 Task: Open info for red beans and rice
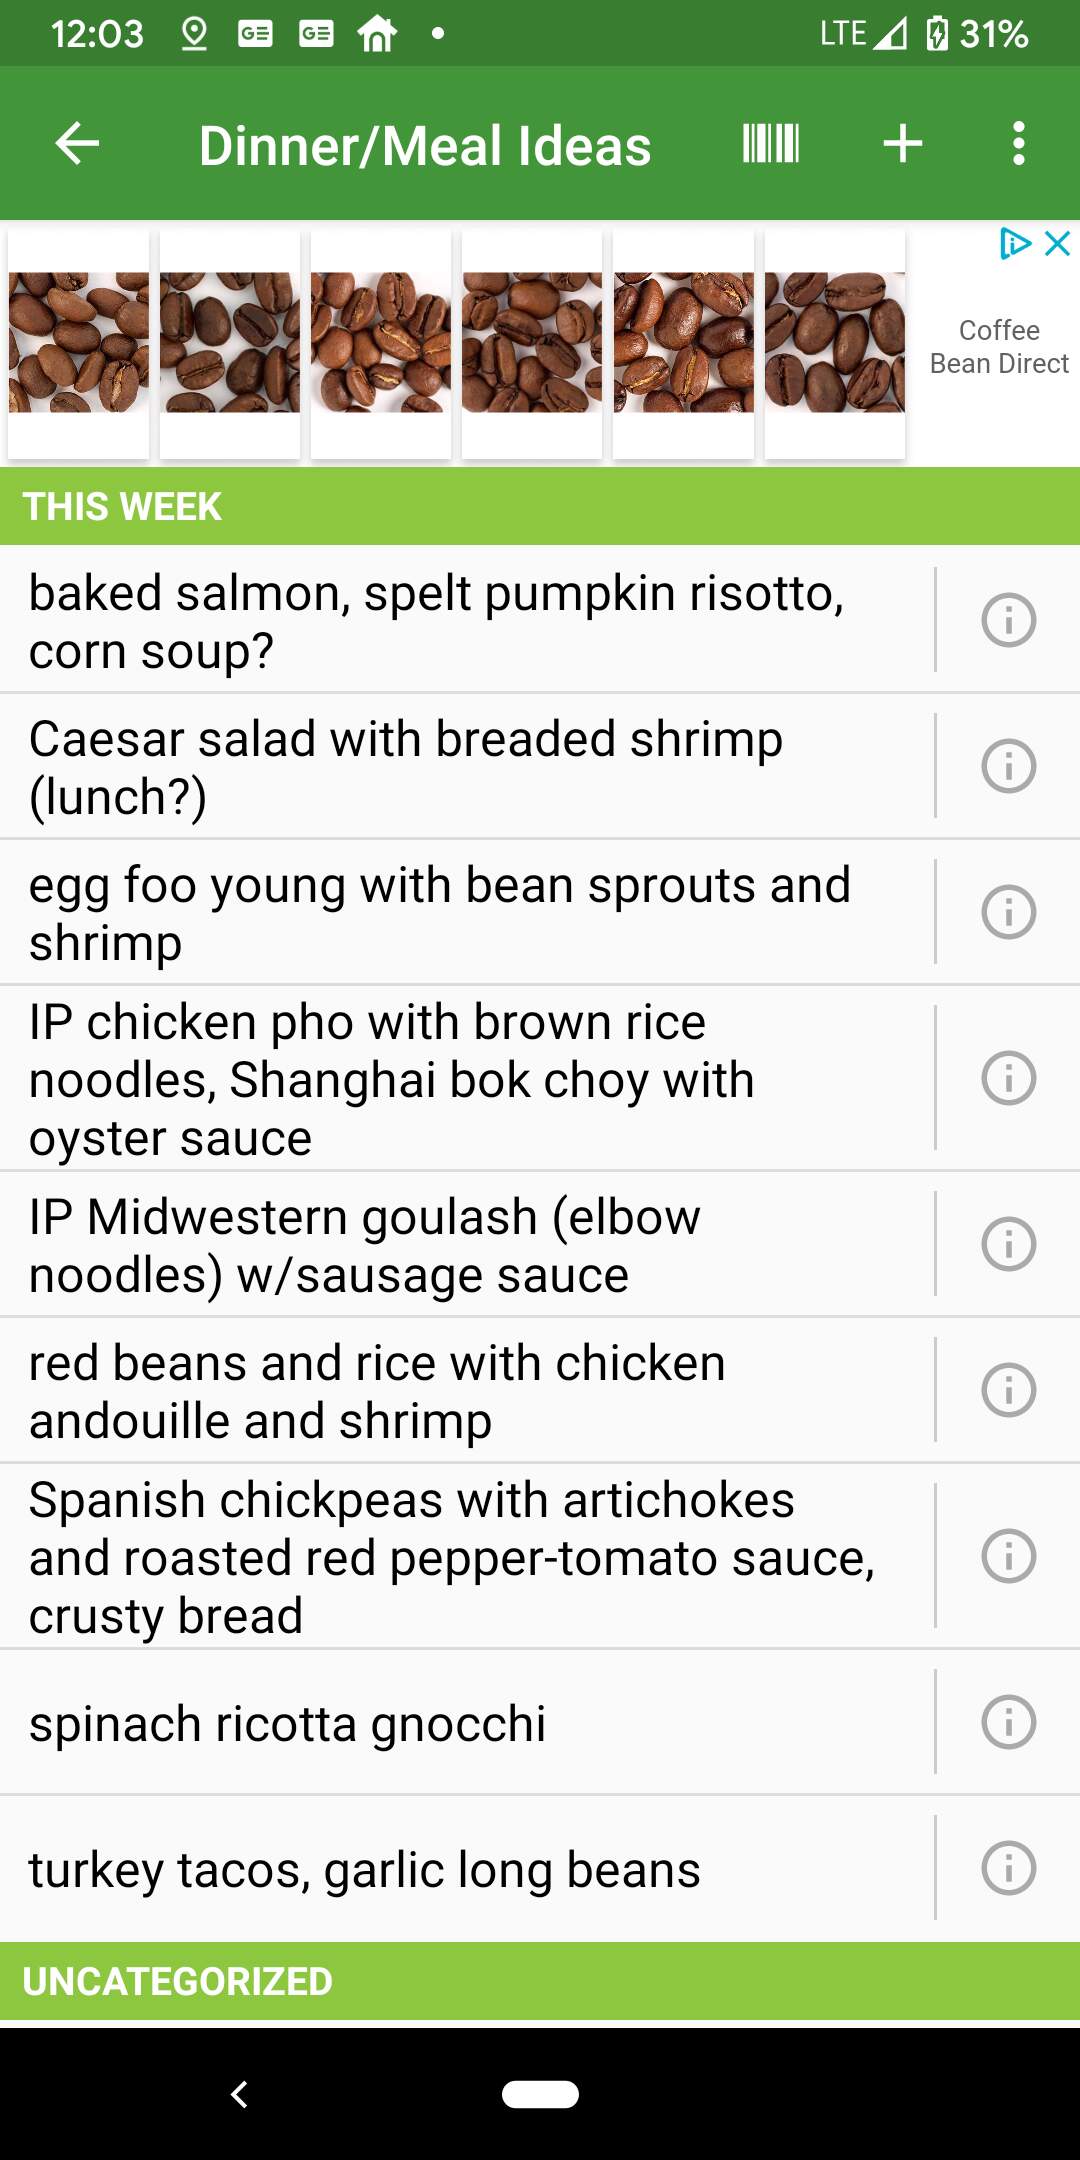click(1008, 1390)
